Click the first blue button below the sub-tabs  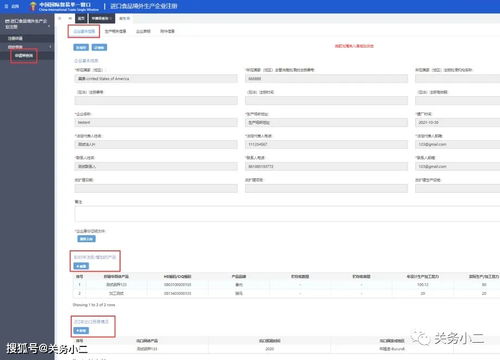pyautogui.click(x=81, y=47)
